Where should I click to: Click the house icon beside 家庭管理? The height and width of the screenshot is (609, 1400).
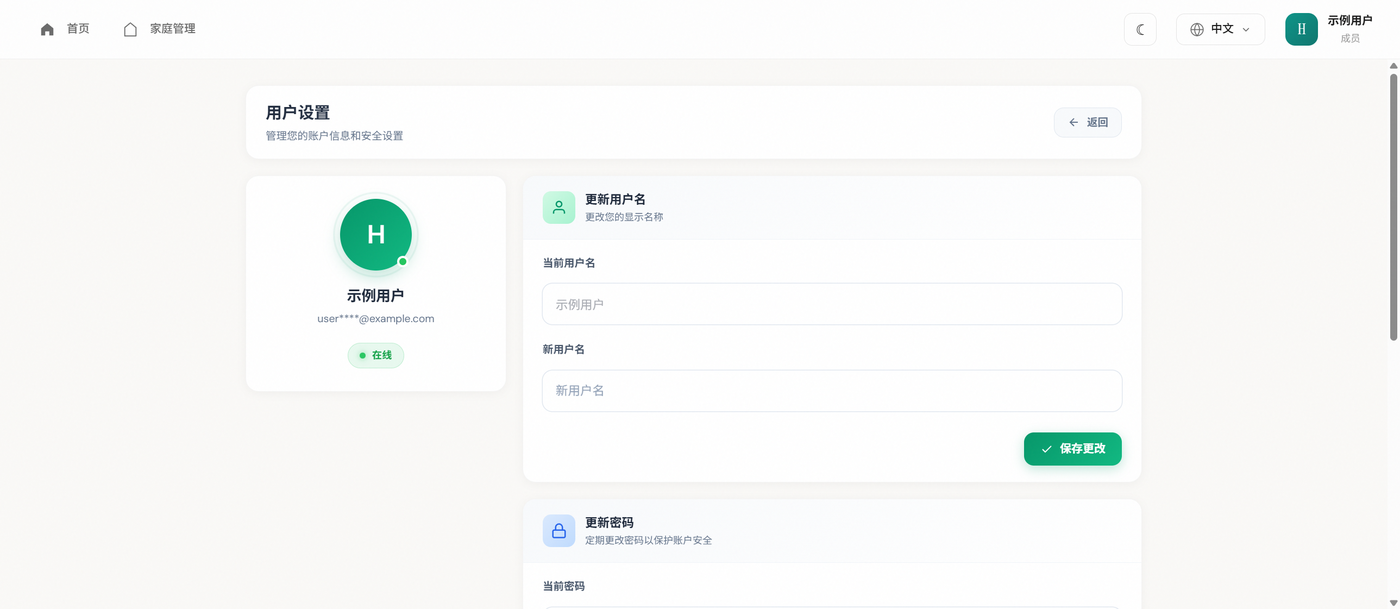[x=130, y=29]
